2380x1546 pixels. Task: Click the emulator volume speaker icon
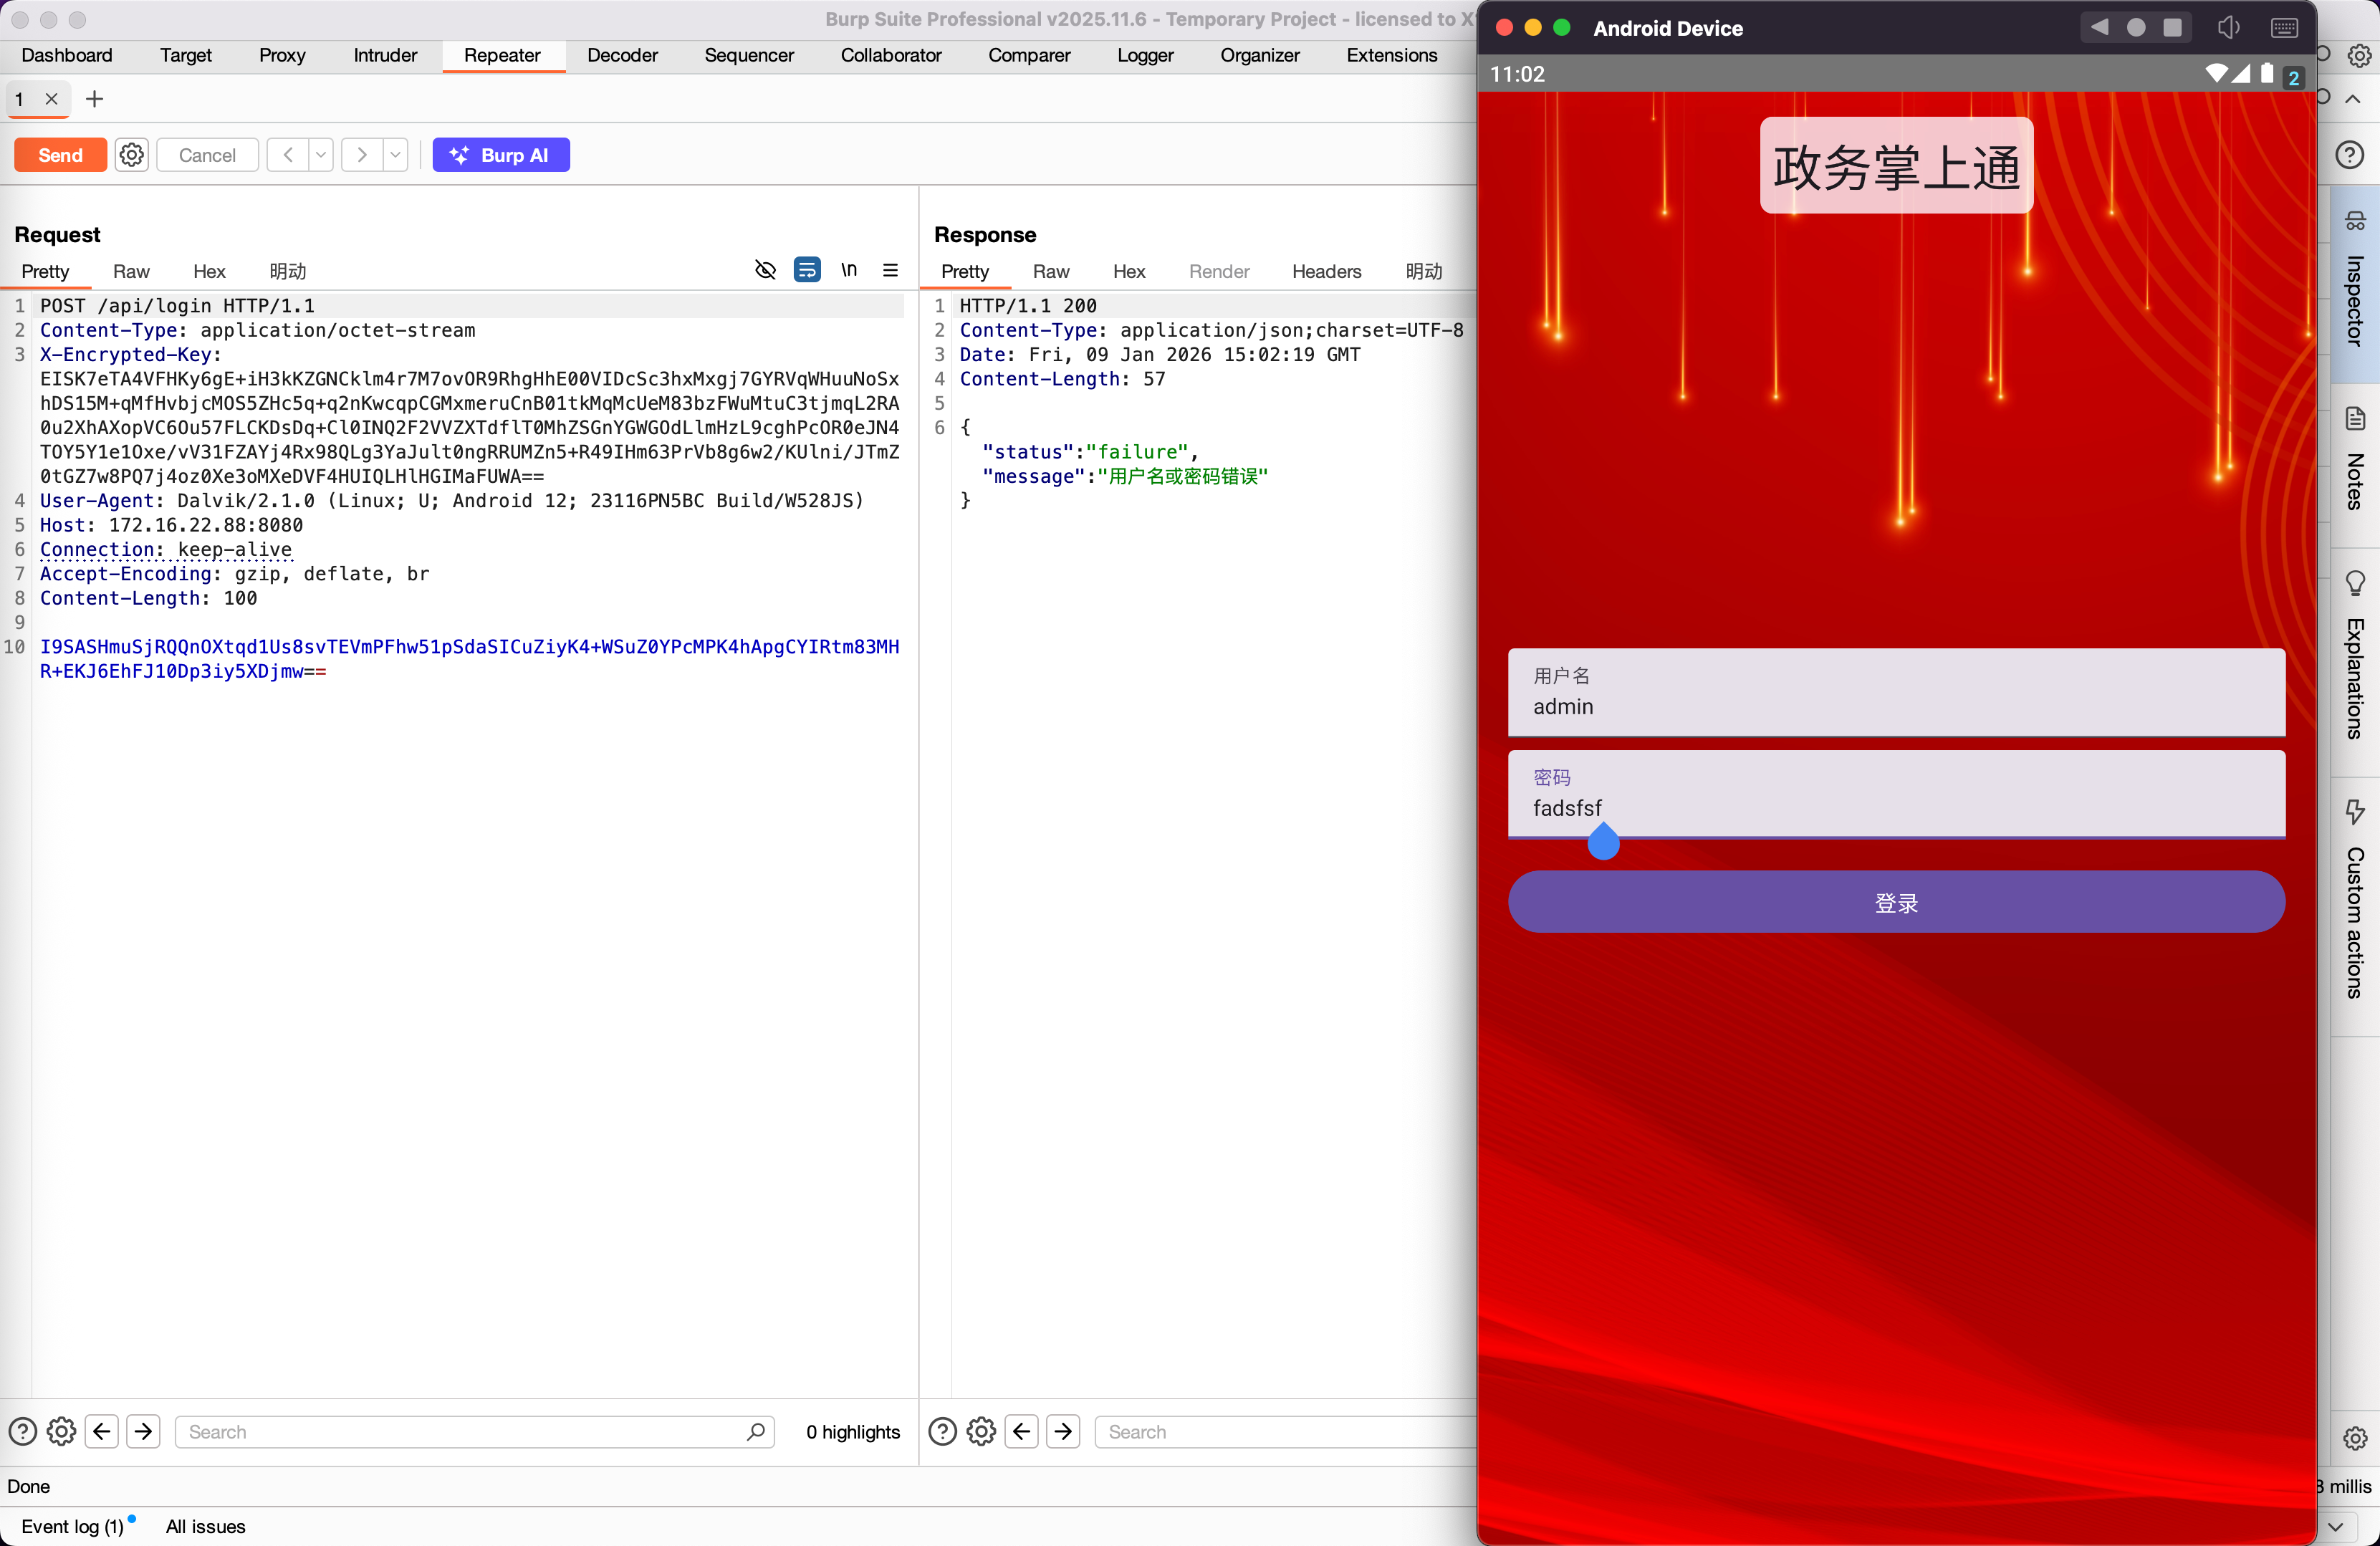[x=2228, y=27]
